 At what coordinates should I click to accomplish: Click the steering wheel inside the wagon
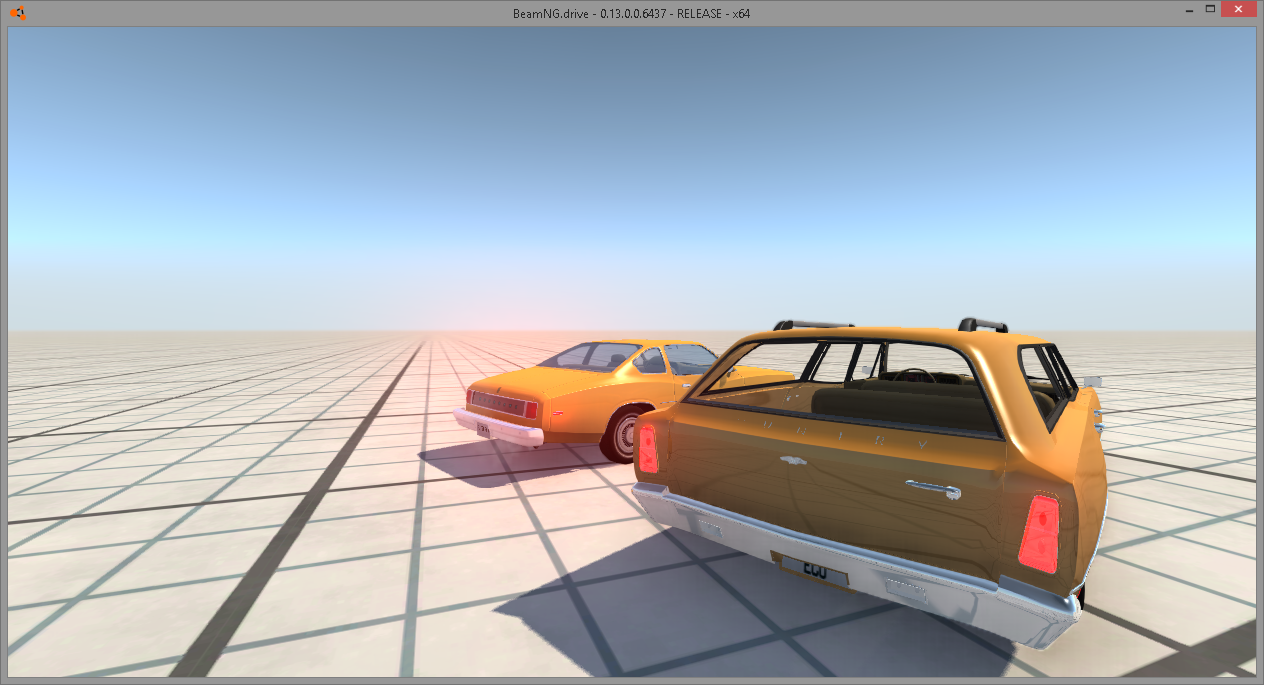point(913,375)
